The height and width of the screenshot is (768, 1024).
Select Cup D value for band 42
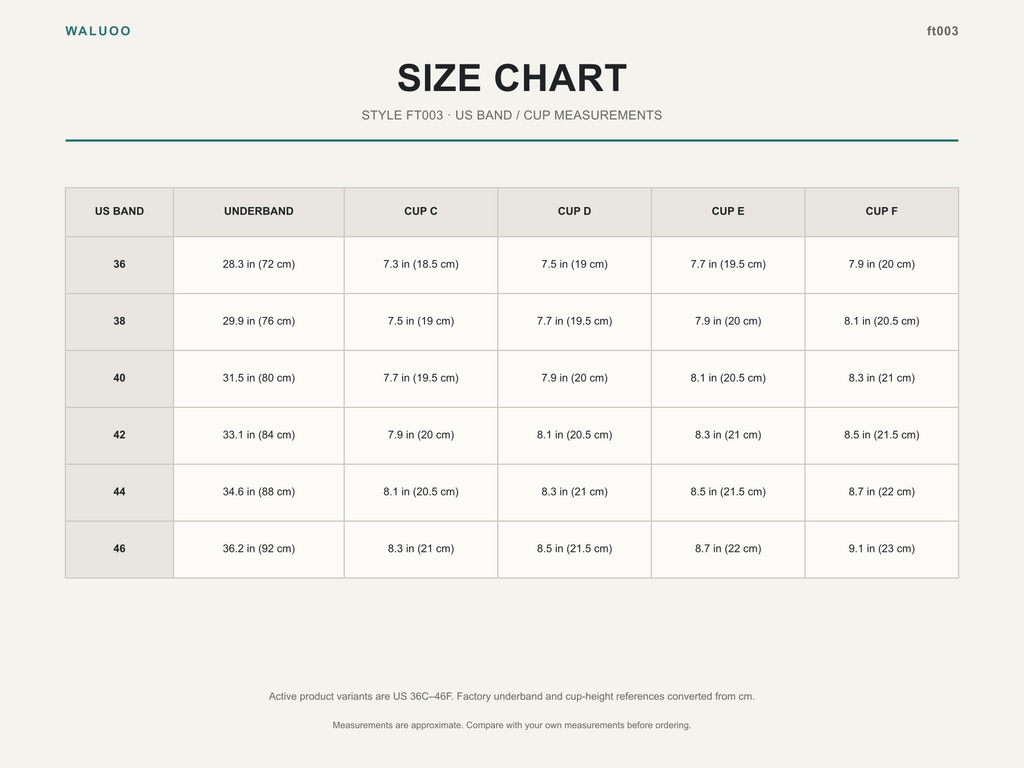point(574,435)
